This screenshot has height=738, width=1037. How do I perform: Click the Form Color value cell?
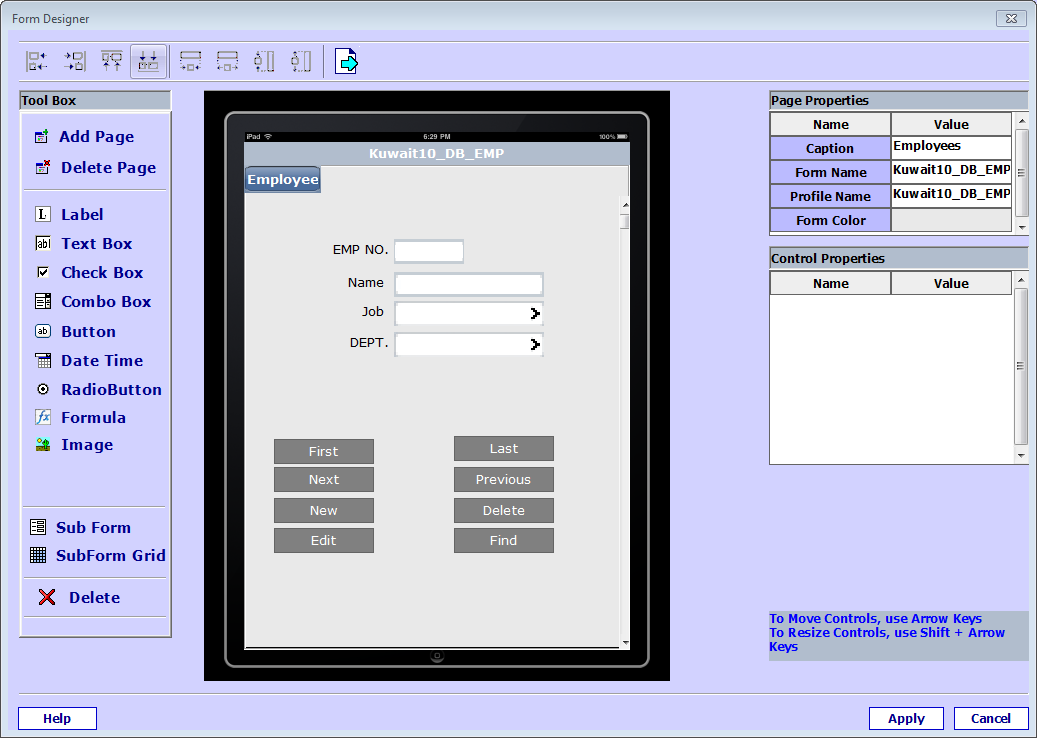(951, 221)
